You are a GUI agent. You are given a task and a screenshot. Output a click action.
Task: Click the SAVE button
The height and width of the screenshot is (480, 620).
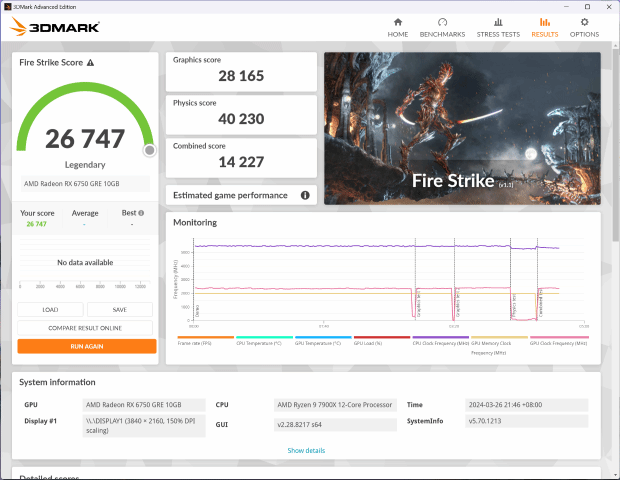coord(120,310)
